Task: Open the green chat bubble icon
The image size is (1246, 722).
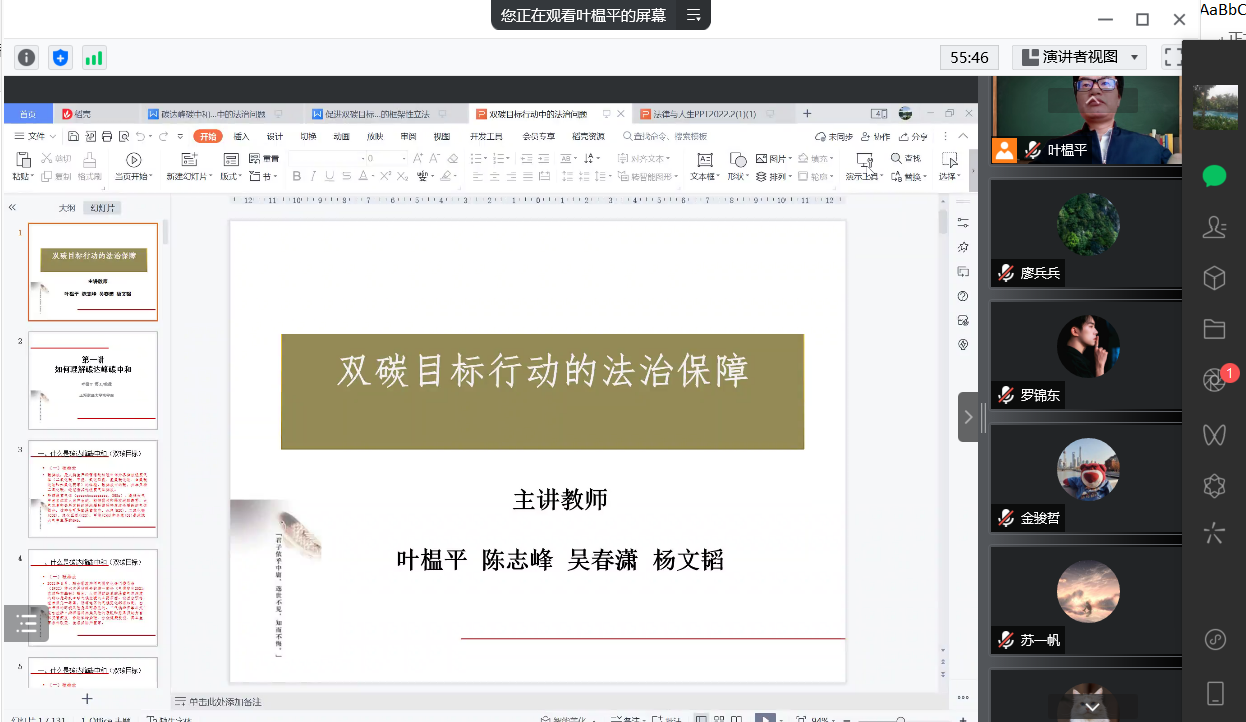Action: (x=1214, y=176)
